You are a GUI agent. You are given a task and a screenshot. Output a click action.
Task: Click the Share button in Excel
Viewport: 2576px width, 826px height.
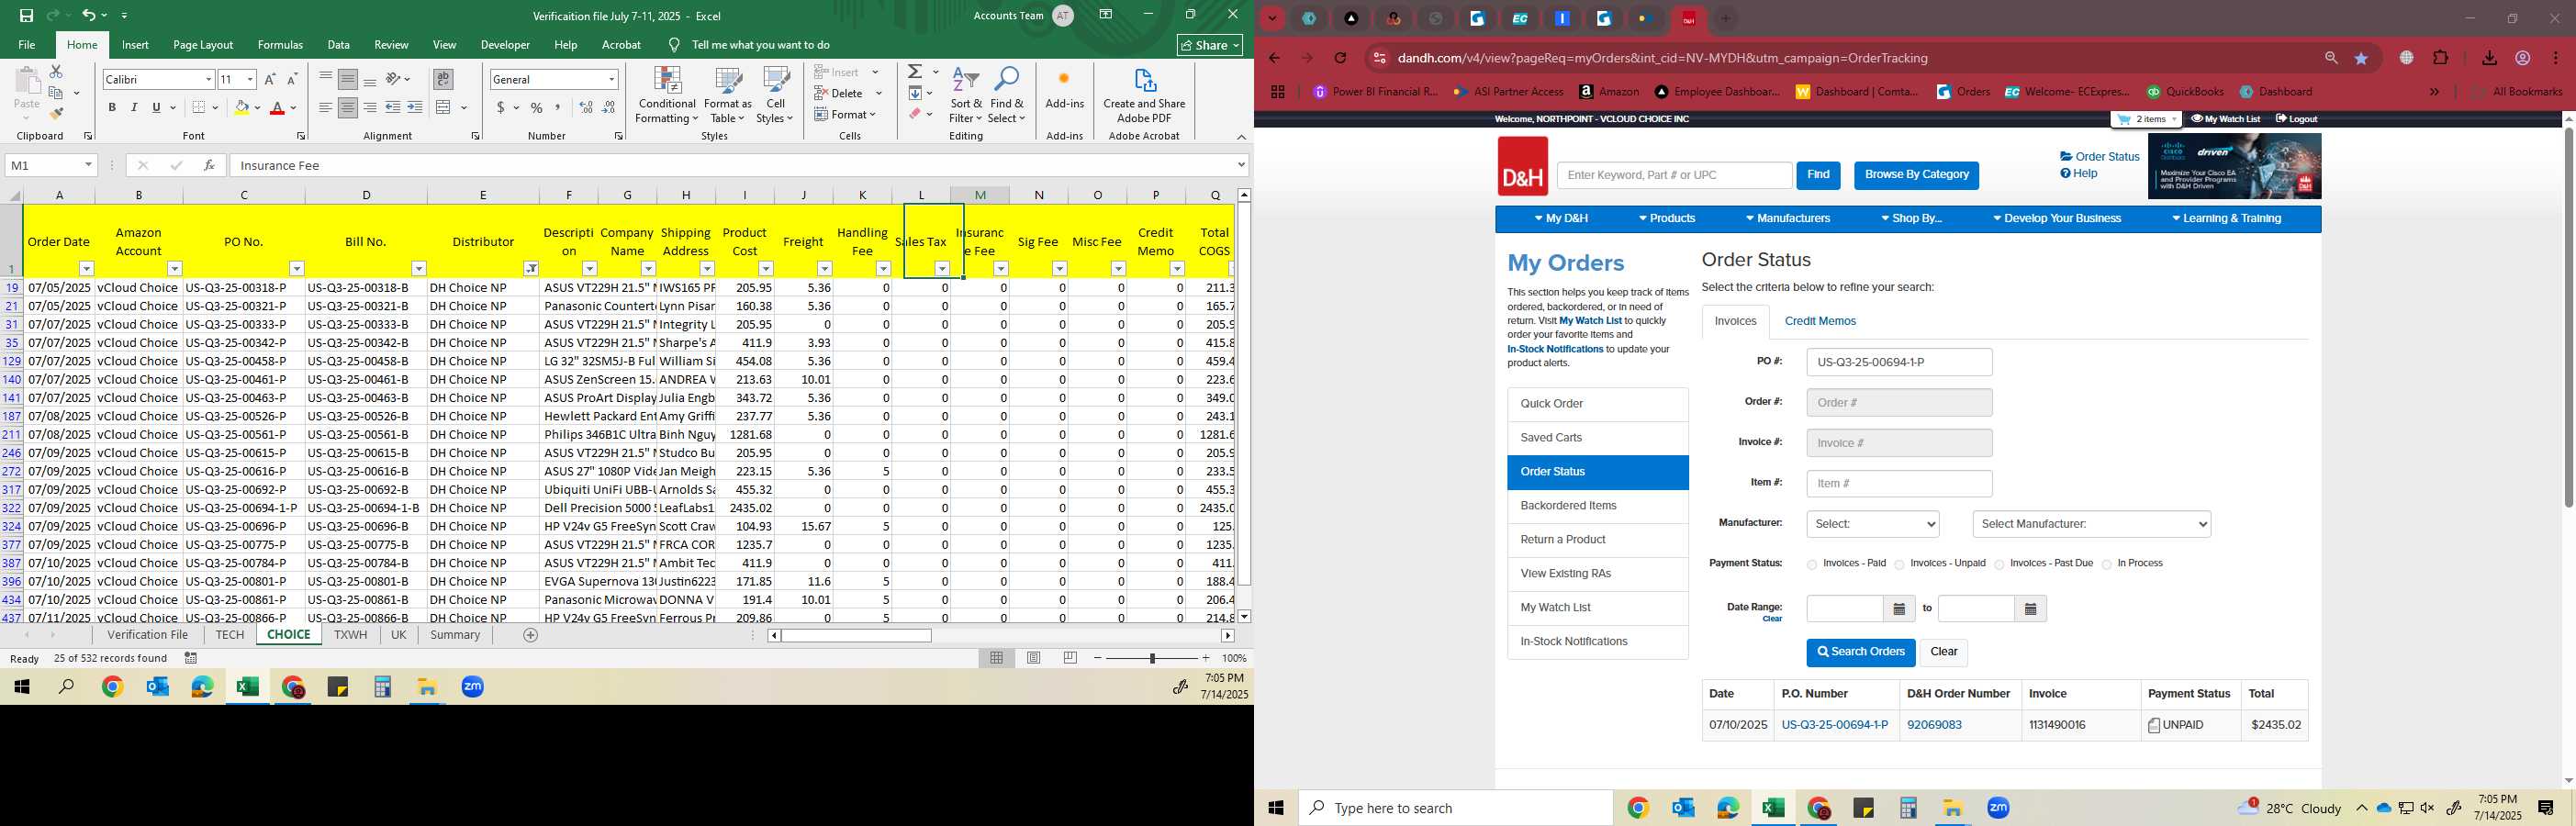1209,45
